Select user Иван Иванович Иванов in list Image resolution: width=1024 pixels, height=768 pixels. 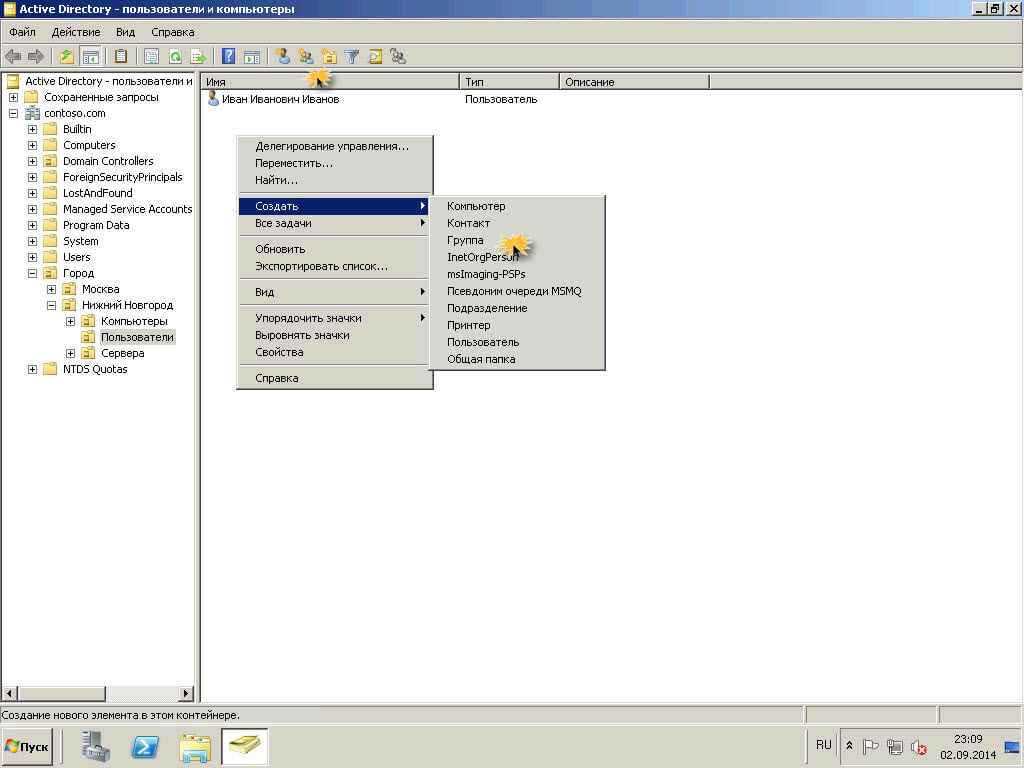coord(280,99)
